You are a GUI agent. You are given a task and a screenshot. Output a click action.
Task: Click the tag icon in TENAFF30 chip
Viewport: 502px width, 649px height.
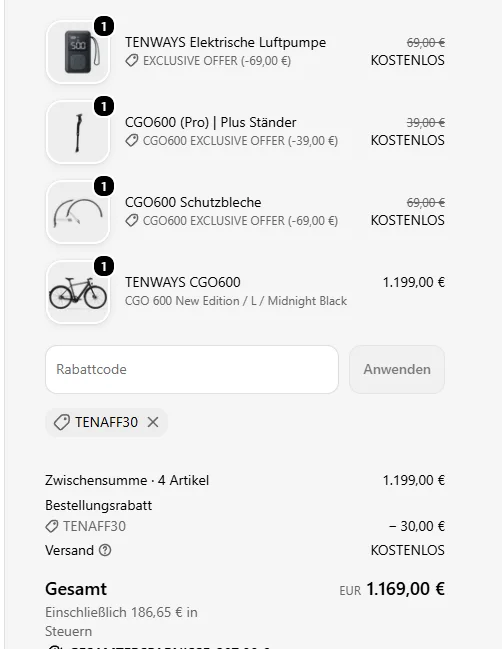(62, 423)
